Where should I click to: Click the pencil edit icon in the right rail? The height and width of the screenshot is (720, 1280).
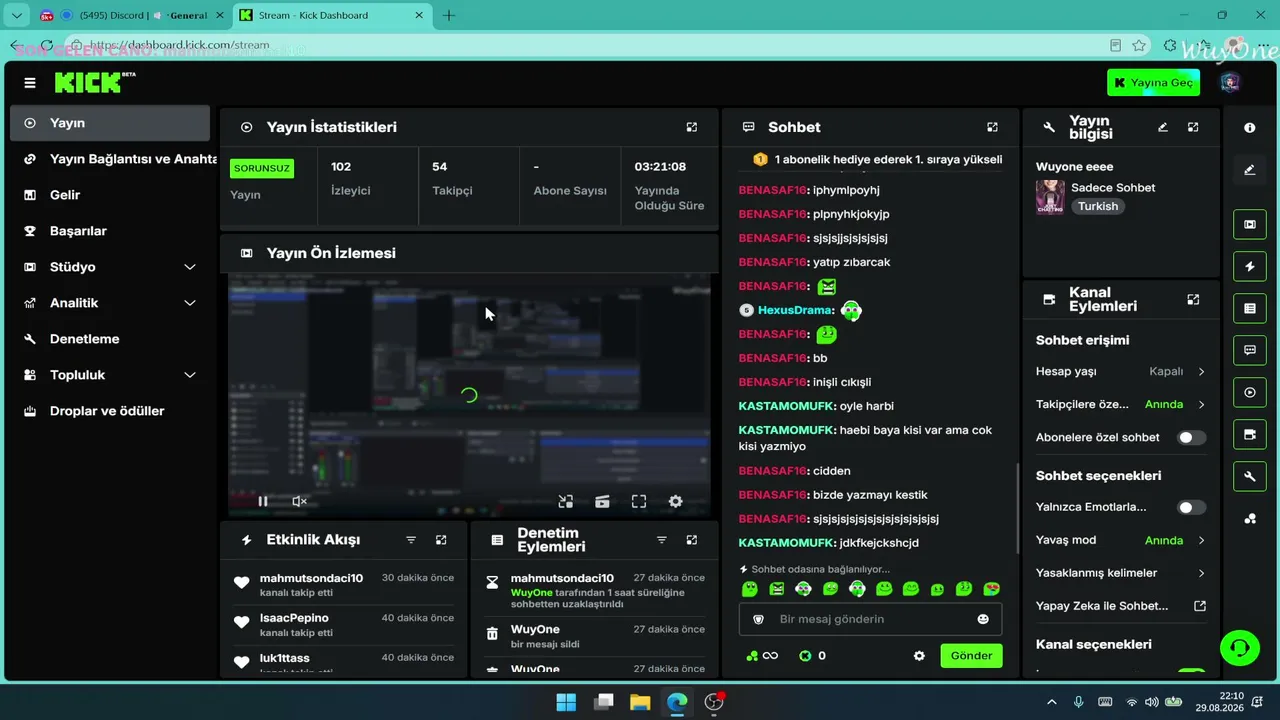point(1250,170)
